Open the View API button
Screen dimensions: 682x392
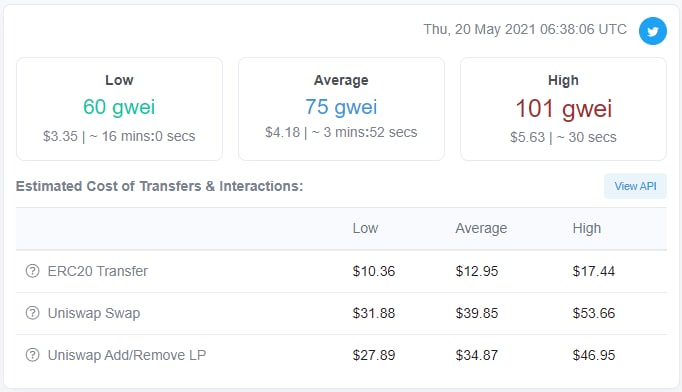(x=635, y=186)
